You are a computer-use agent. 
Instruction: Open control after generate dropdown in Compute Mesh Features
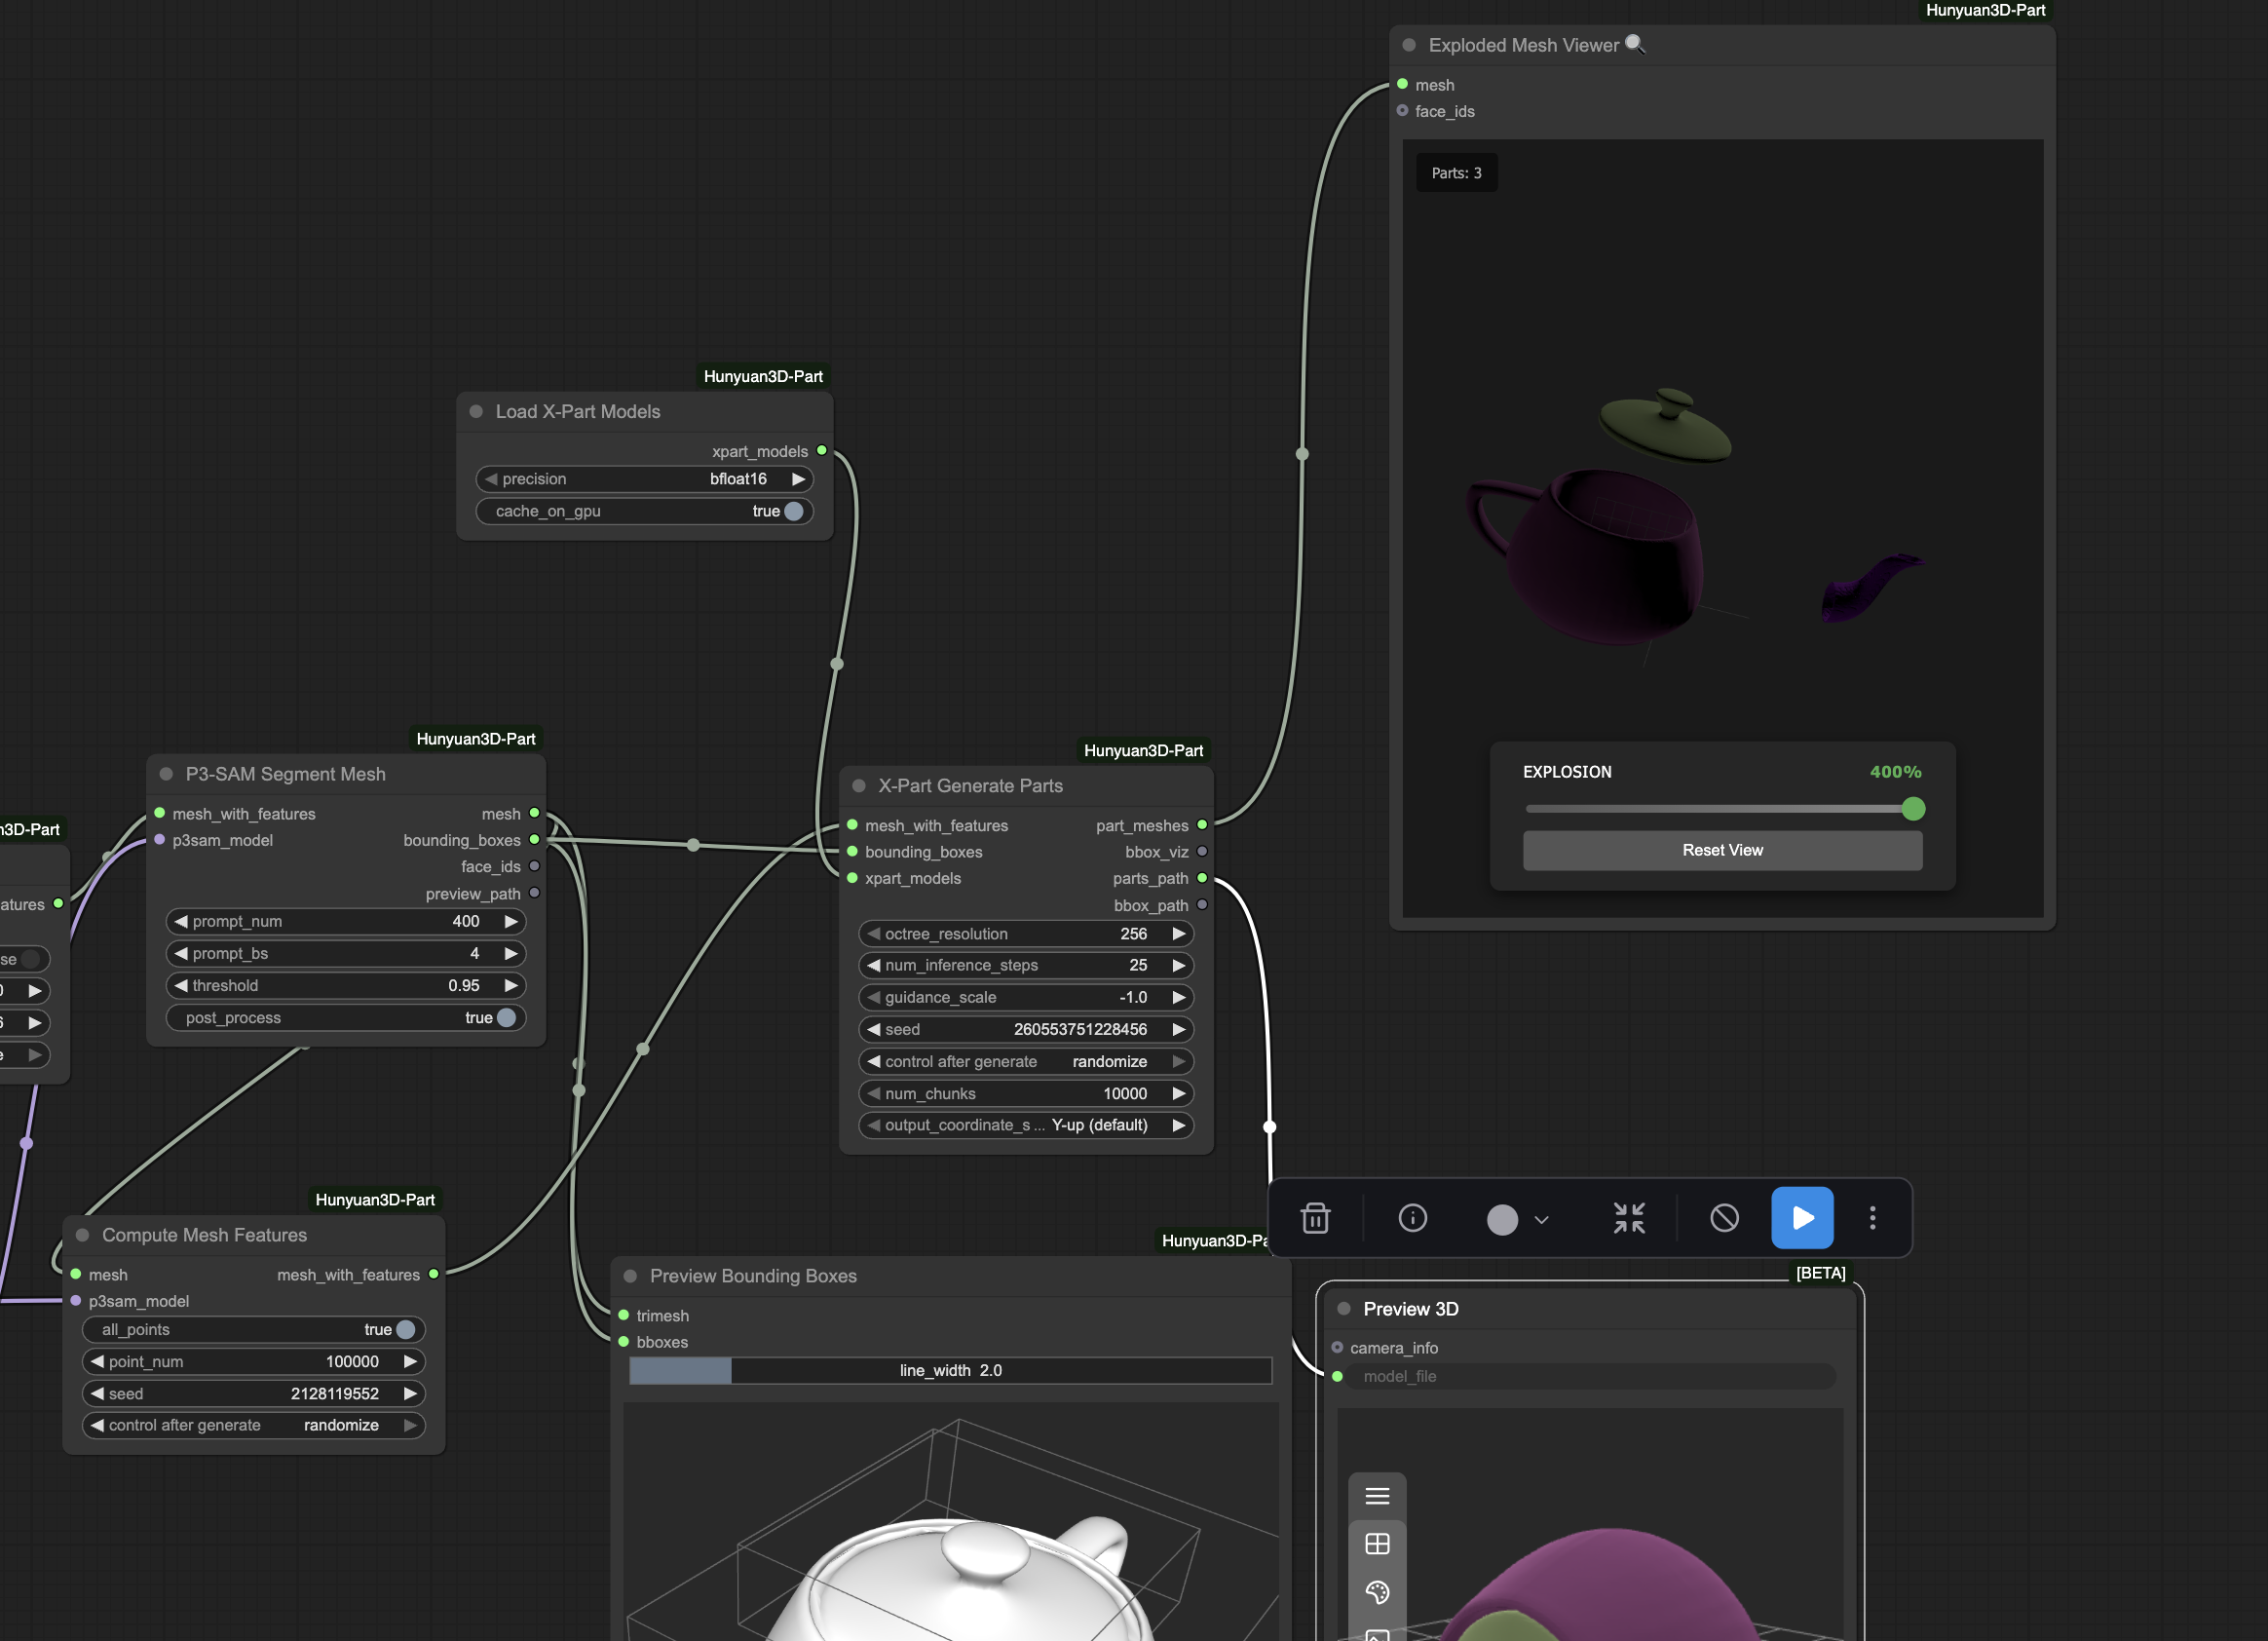tap(254, 1426)
